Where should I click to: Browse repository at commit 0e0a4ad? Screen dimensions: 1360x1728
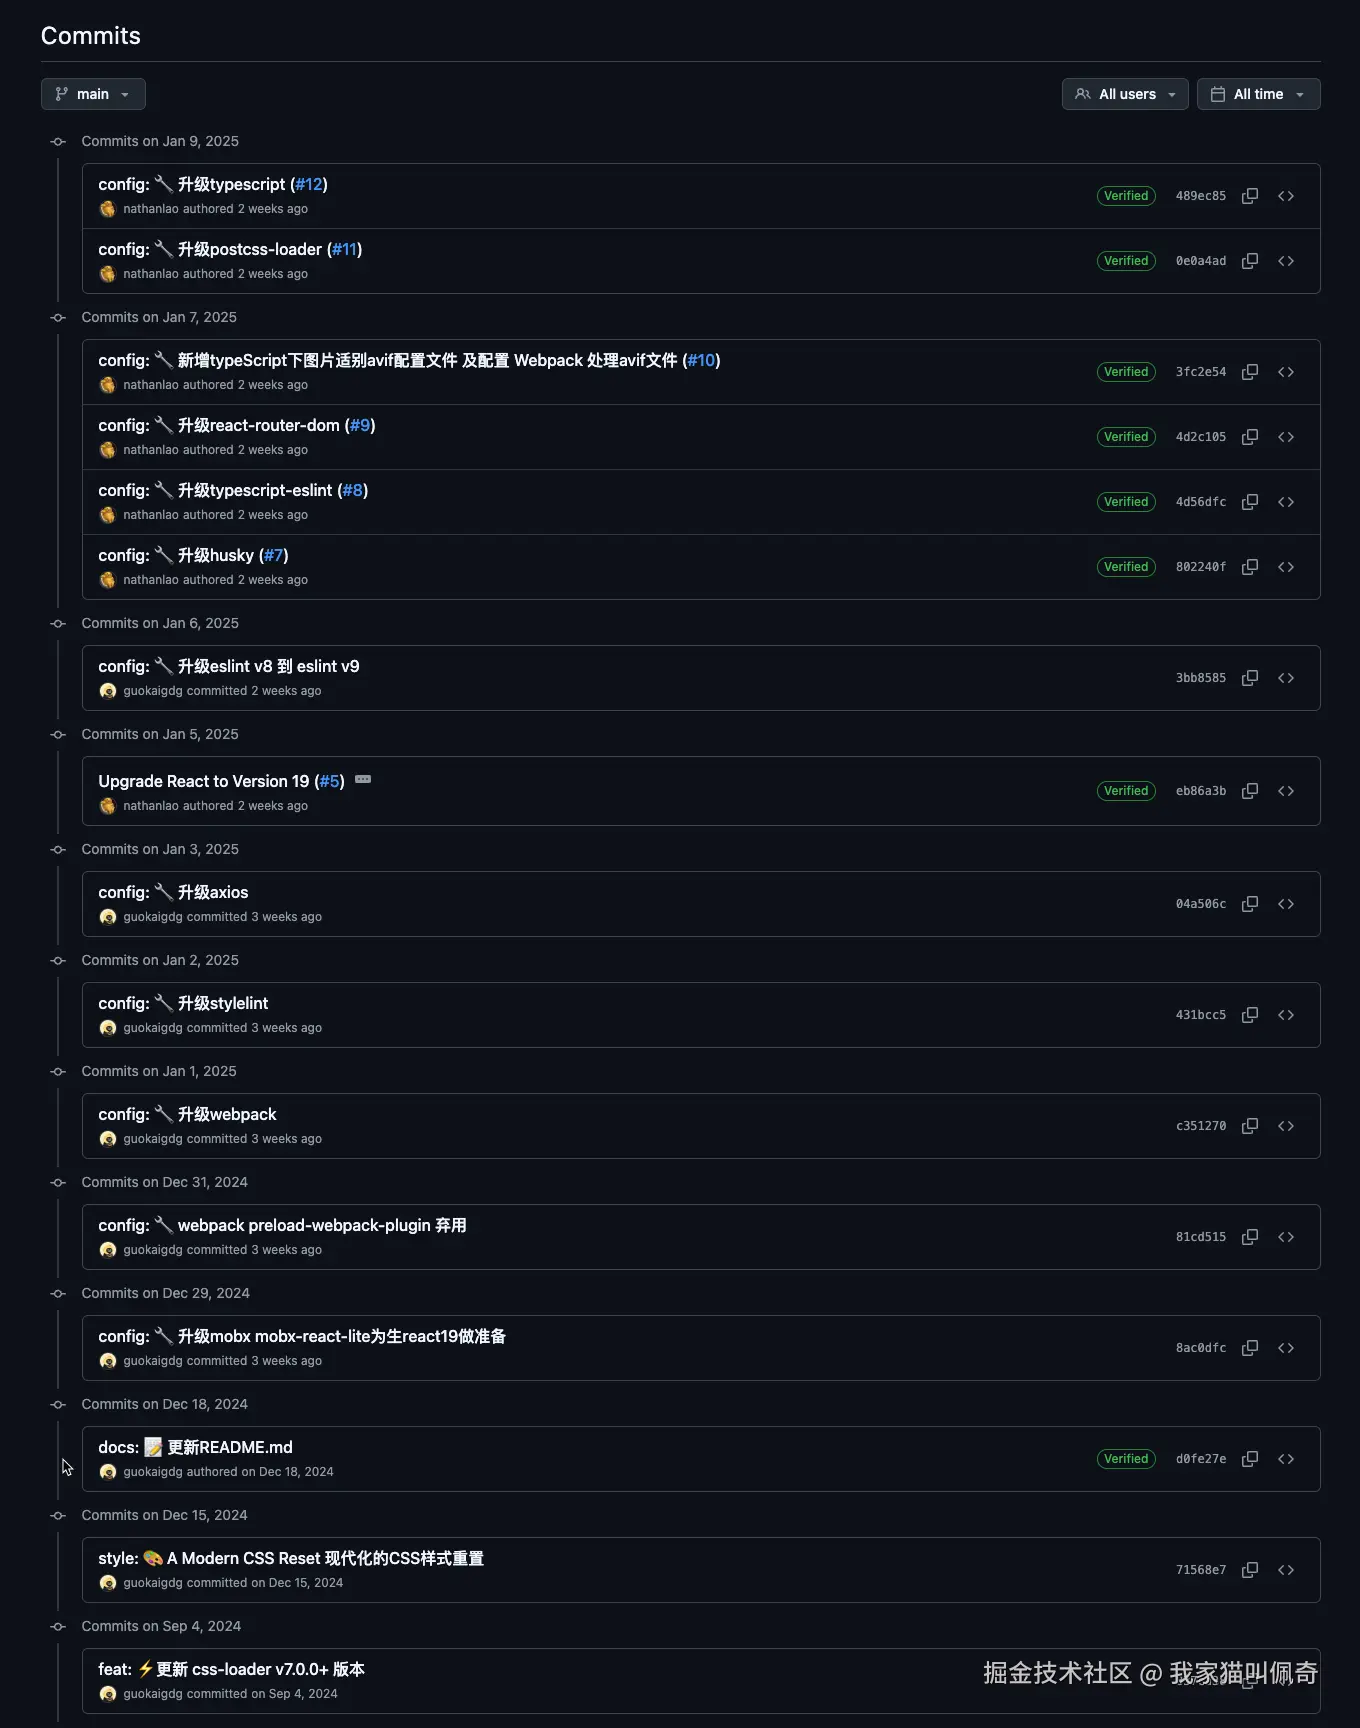(1286, 261)
